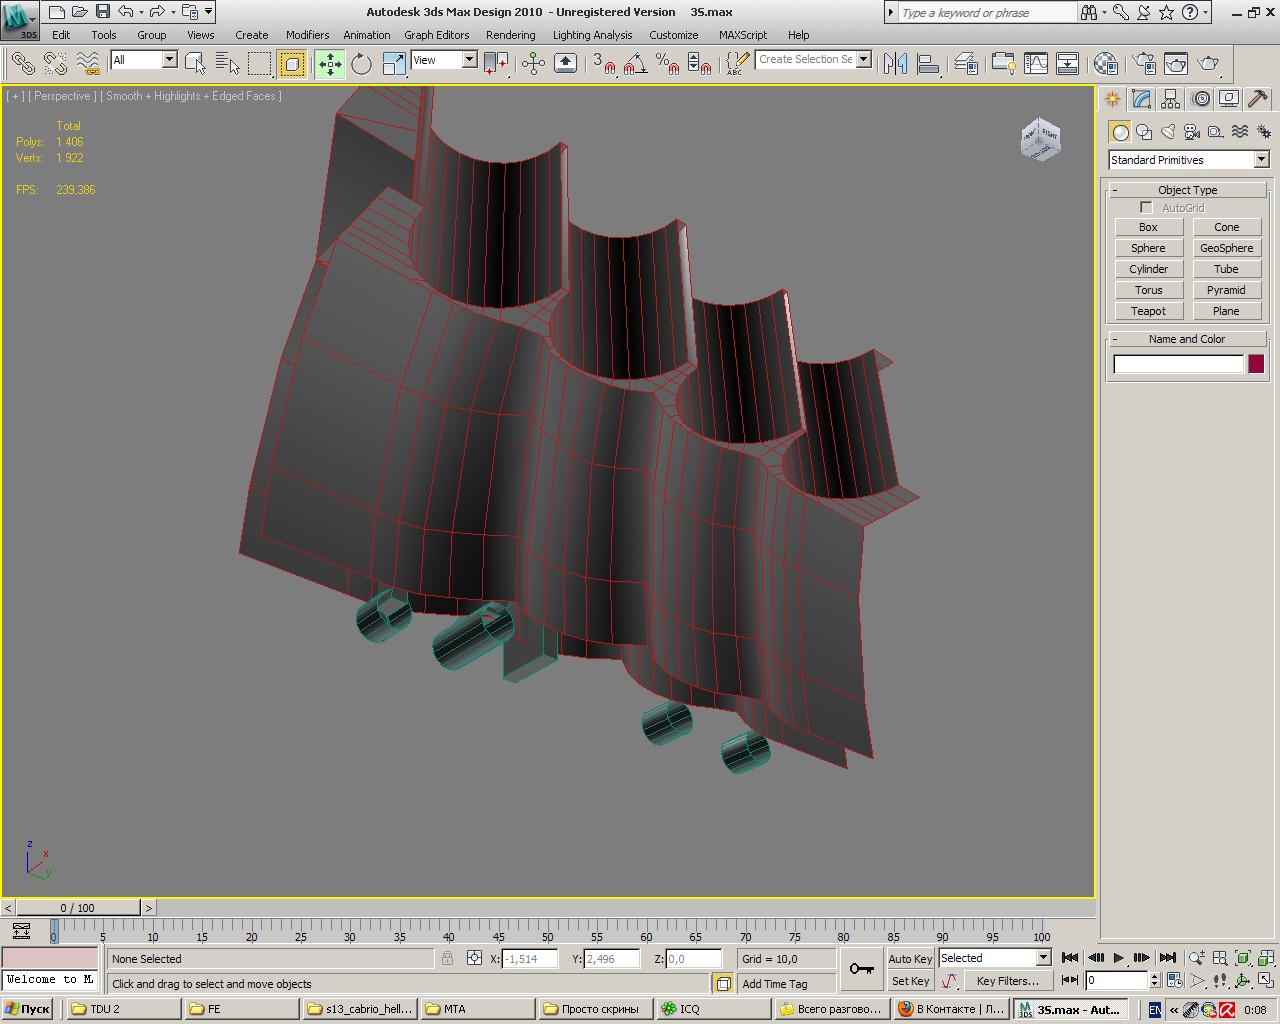Click the object color swatch

click(x=1256, y=364)
